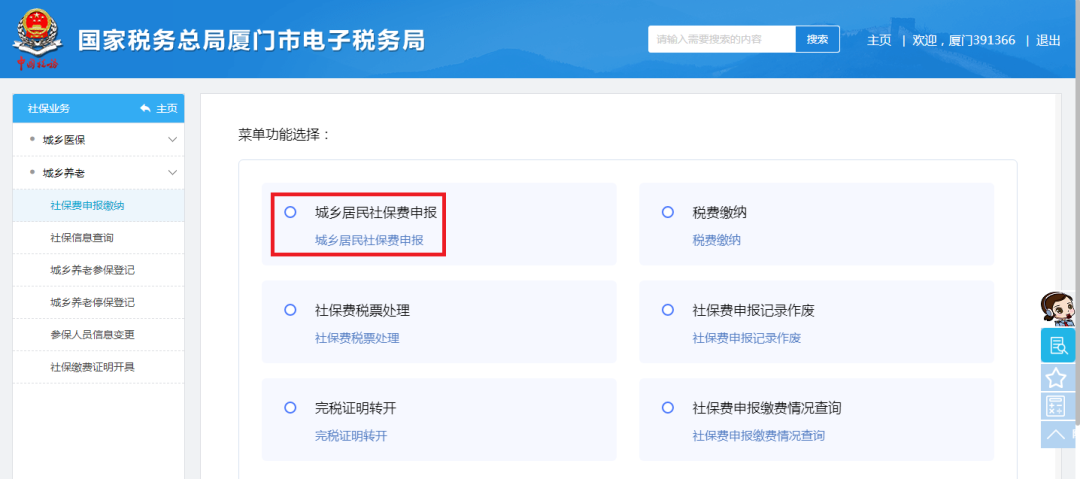Select the 城乡居民社保费申报 radio circle

coord(290,212)
